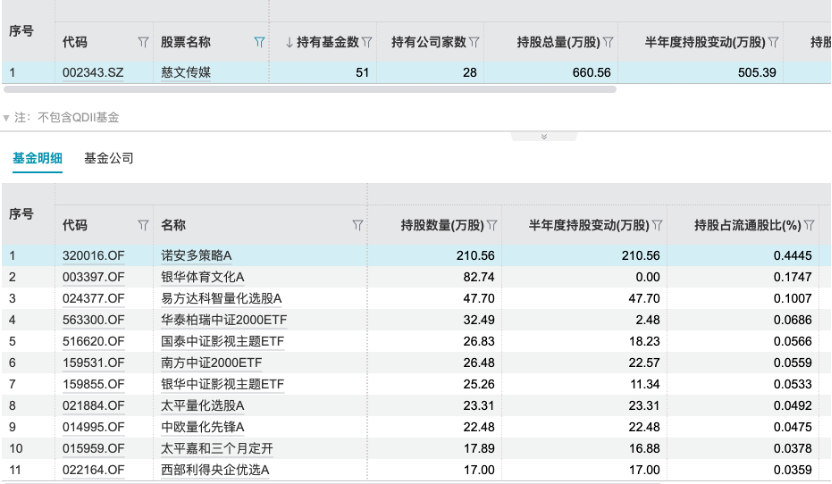This screenshot has width=832, height=484.
Task: Open filter icon on 持有公司家数 column
Action: click(x=474, y=42)
